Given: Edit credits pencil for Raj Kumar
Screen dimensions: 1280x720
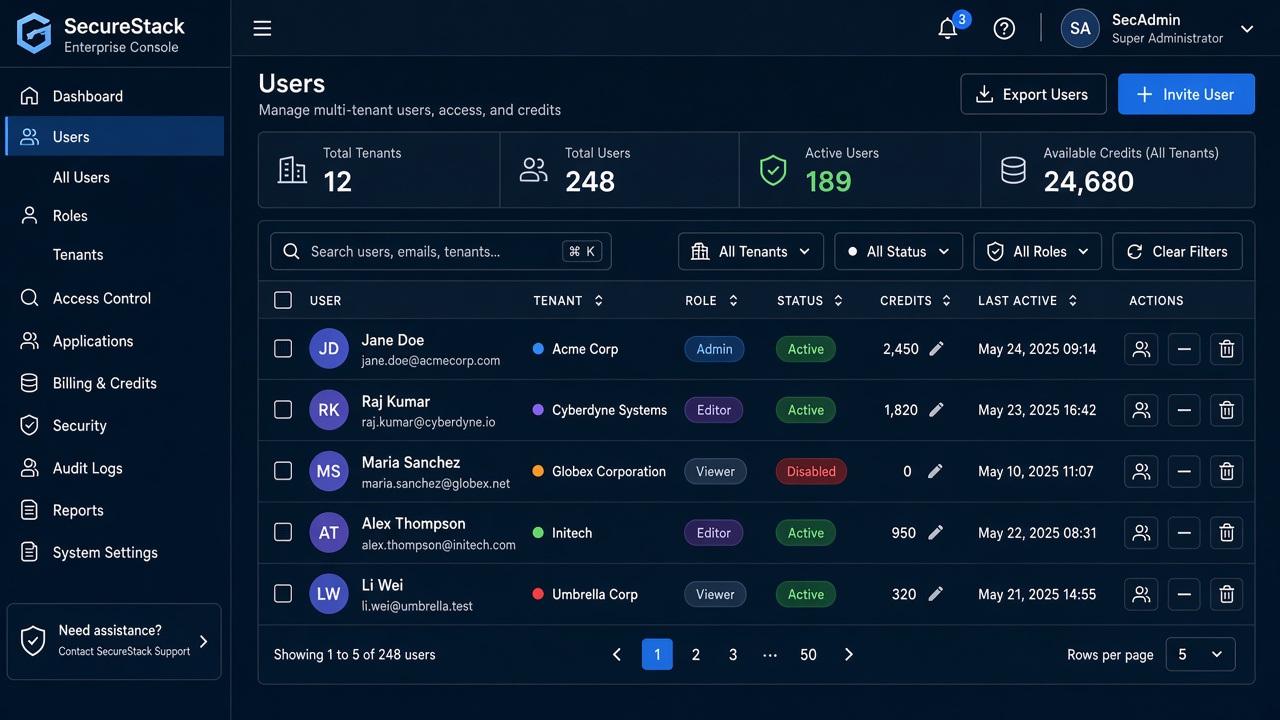Looking at the screenshot, I should [936, 410].
